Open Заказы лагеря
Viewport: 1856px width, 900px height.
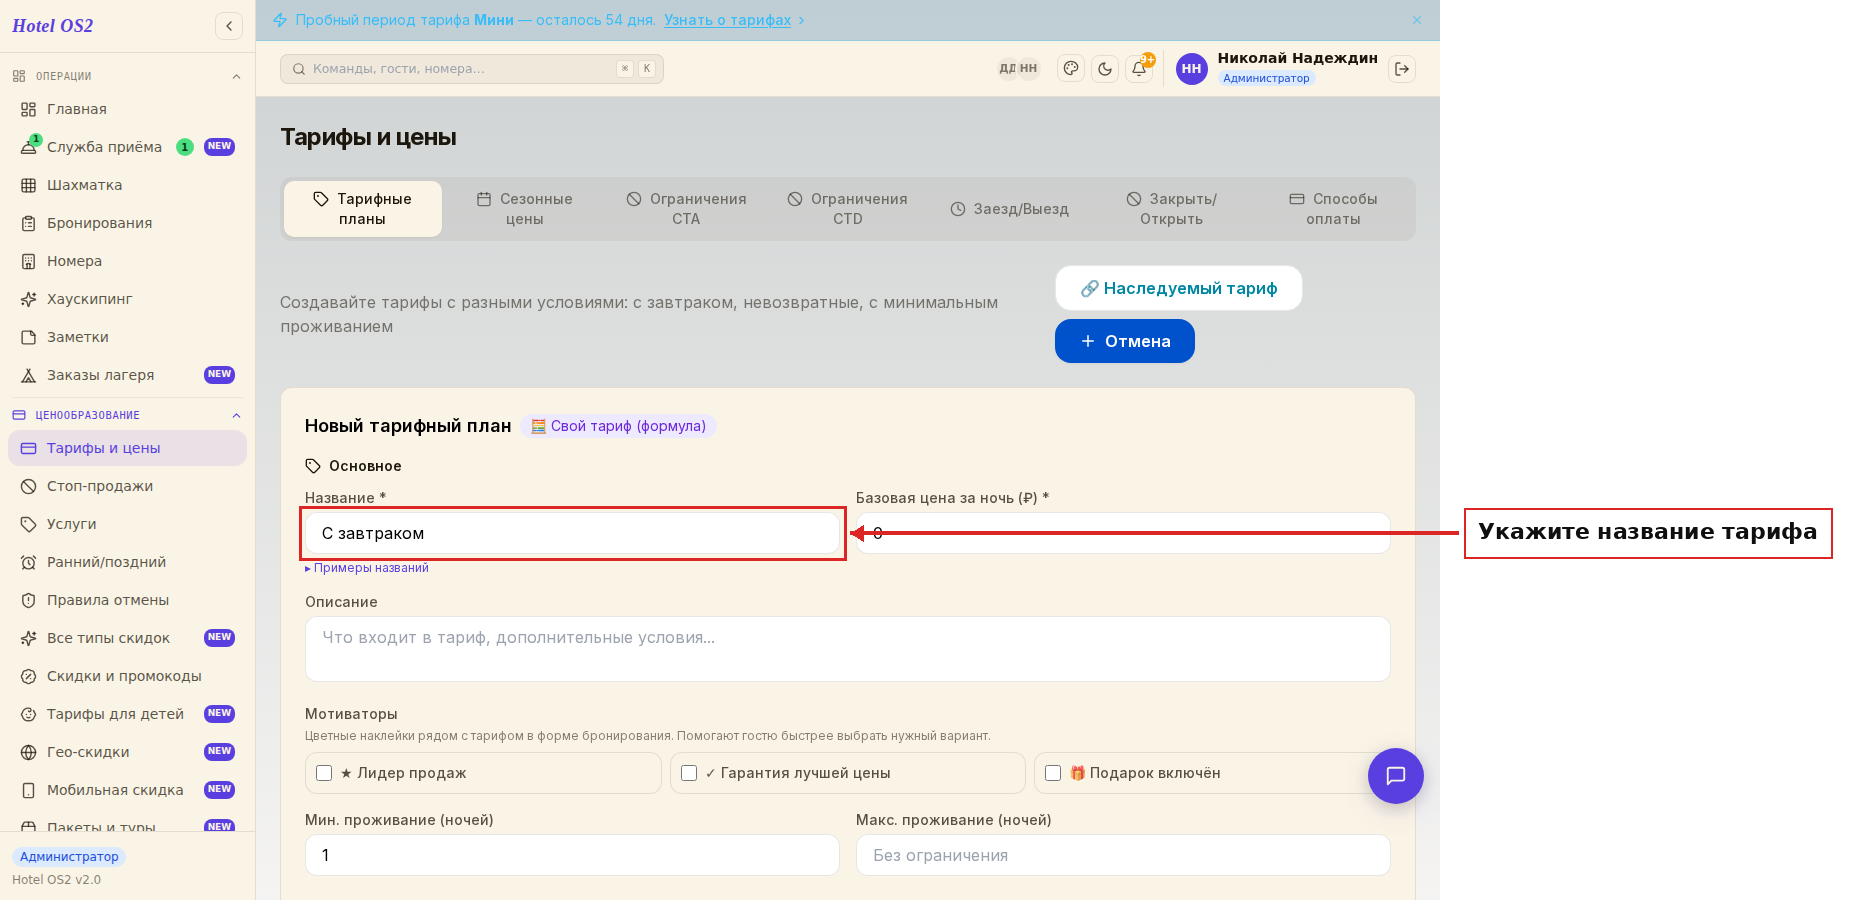click(x=127, y=375)
